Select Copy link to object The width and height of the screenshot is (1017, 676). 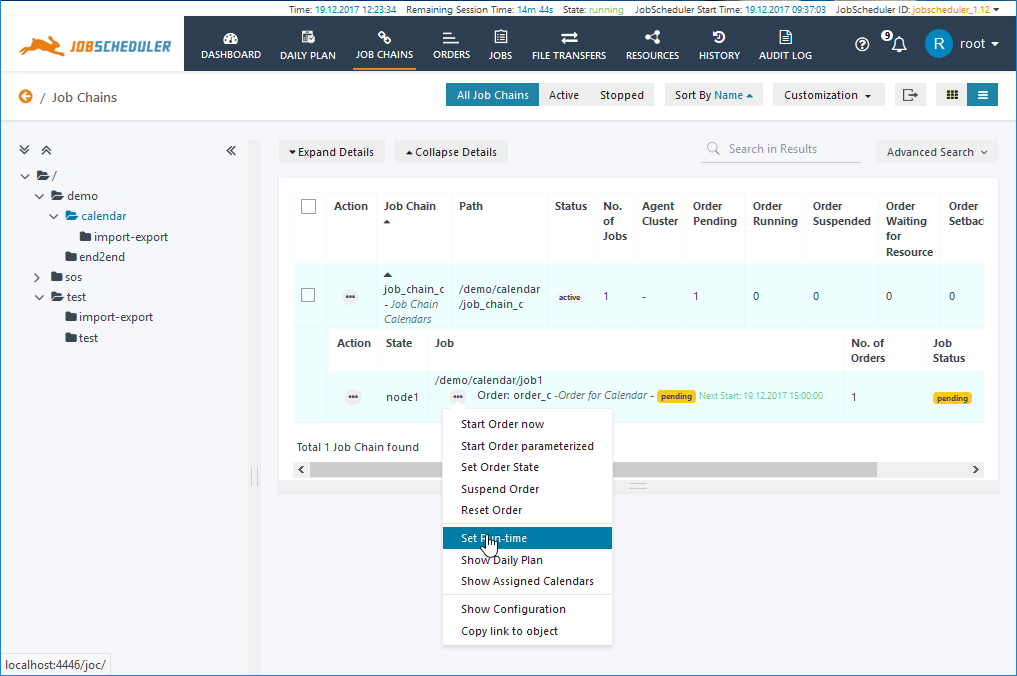510,631
